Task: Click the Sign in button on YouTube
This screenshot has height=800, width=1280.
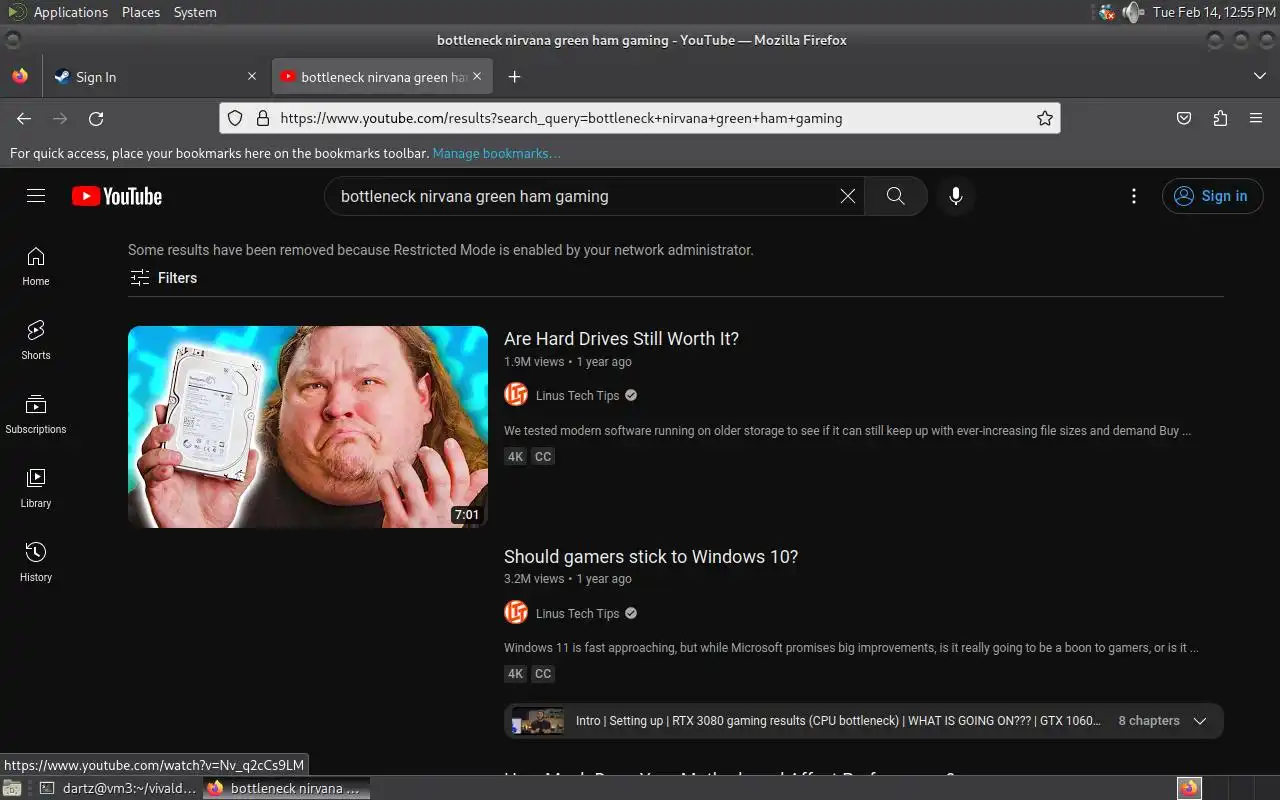Action: tap(1212, 196)
